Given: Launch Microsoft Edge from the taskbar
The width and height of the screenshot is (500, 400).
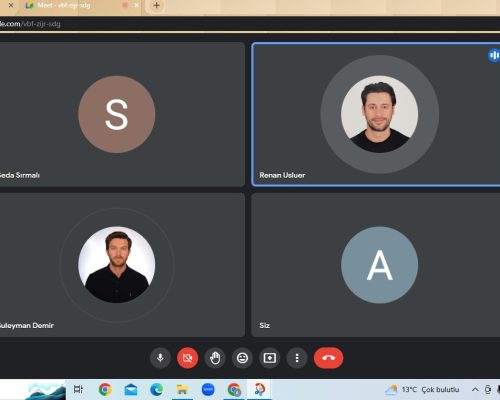Looking at the screenshot, I should [157, 389].
